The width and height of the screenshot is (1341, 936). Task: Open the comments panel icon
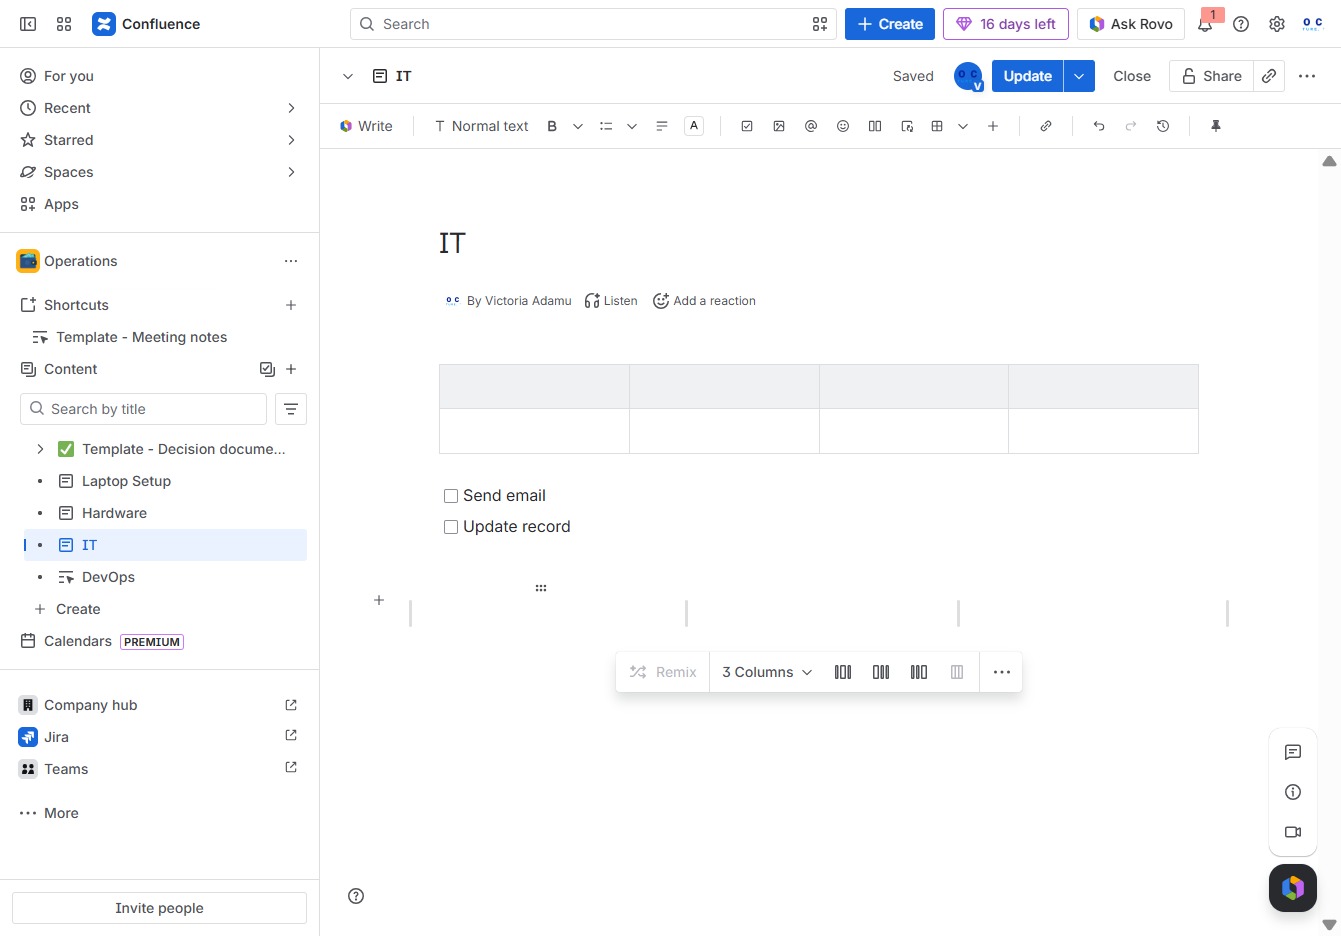click(x=1293, y=752)
